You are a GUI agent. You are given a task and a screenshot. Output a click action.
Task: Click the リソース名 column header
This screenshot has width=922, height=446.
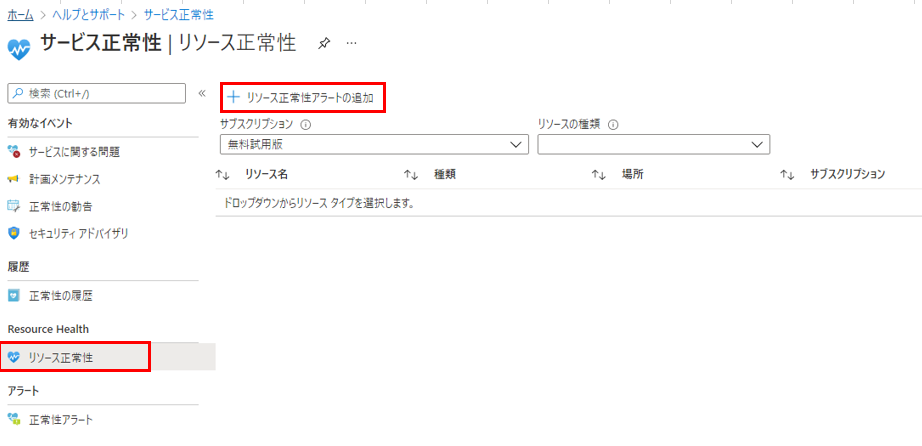tap(266, 174)
